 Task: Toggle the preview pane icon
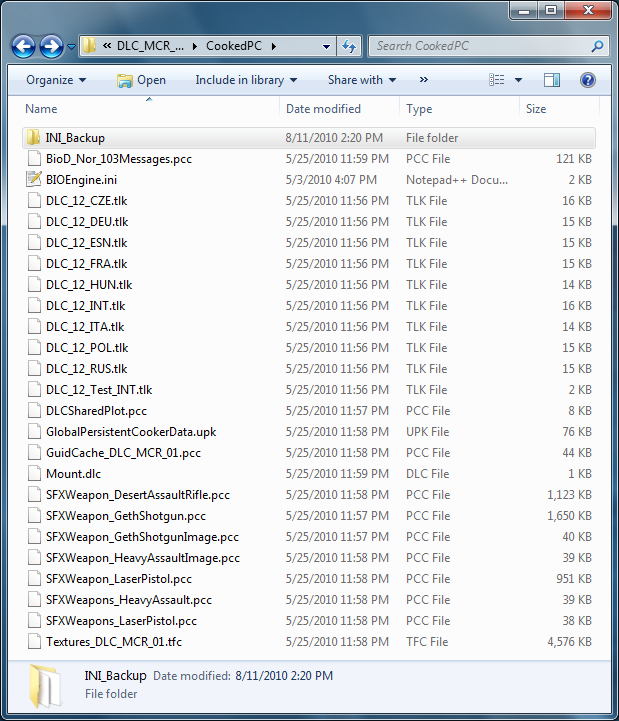coord(552,80)
